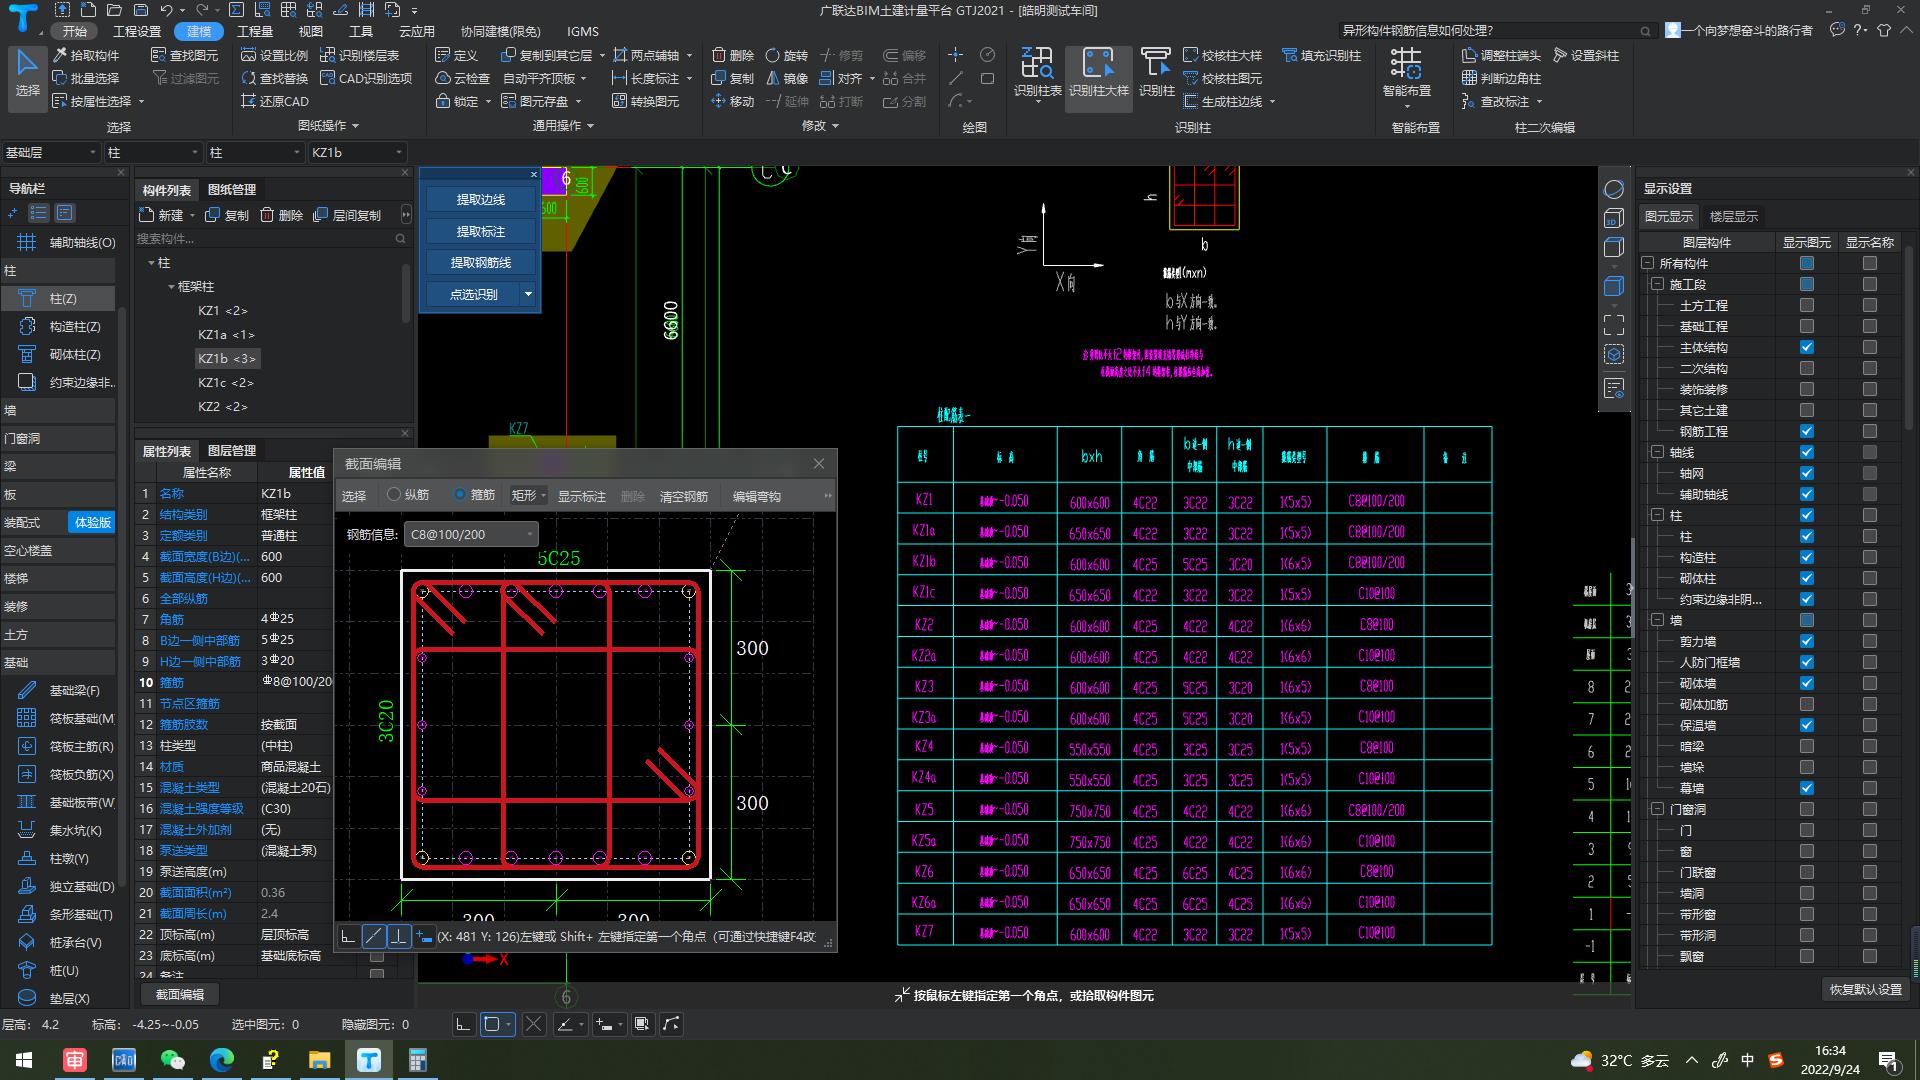Select the 移动 move tool
The width and height of the screenshot is (1920, 1080).
(x=733, y=101)
